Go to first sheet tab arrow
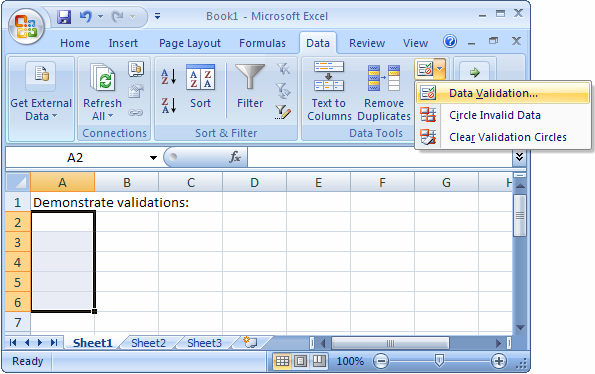 point(13,343)
